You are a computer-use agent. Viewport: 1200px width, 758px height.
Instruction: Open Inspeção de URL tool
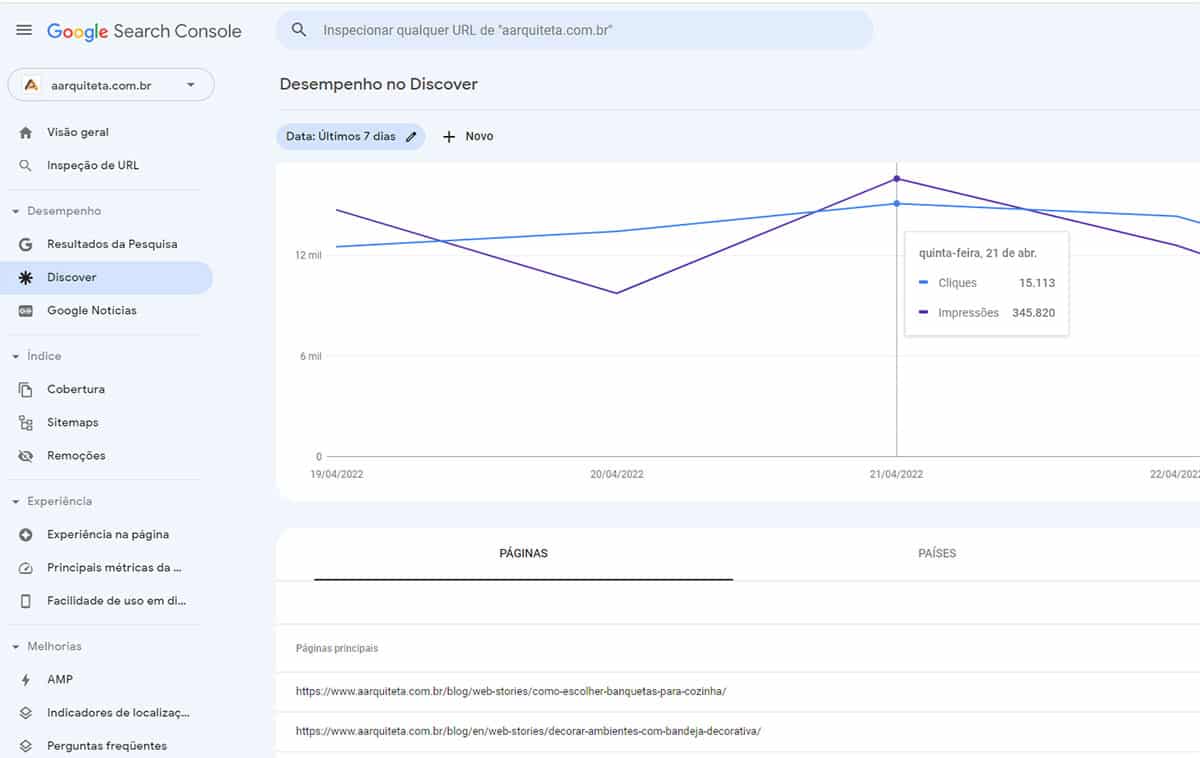point(93,164)
